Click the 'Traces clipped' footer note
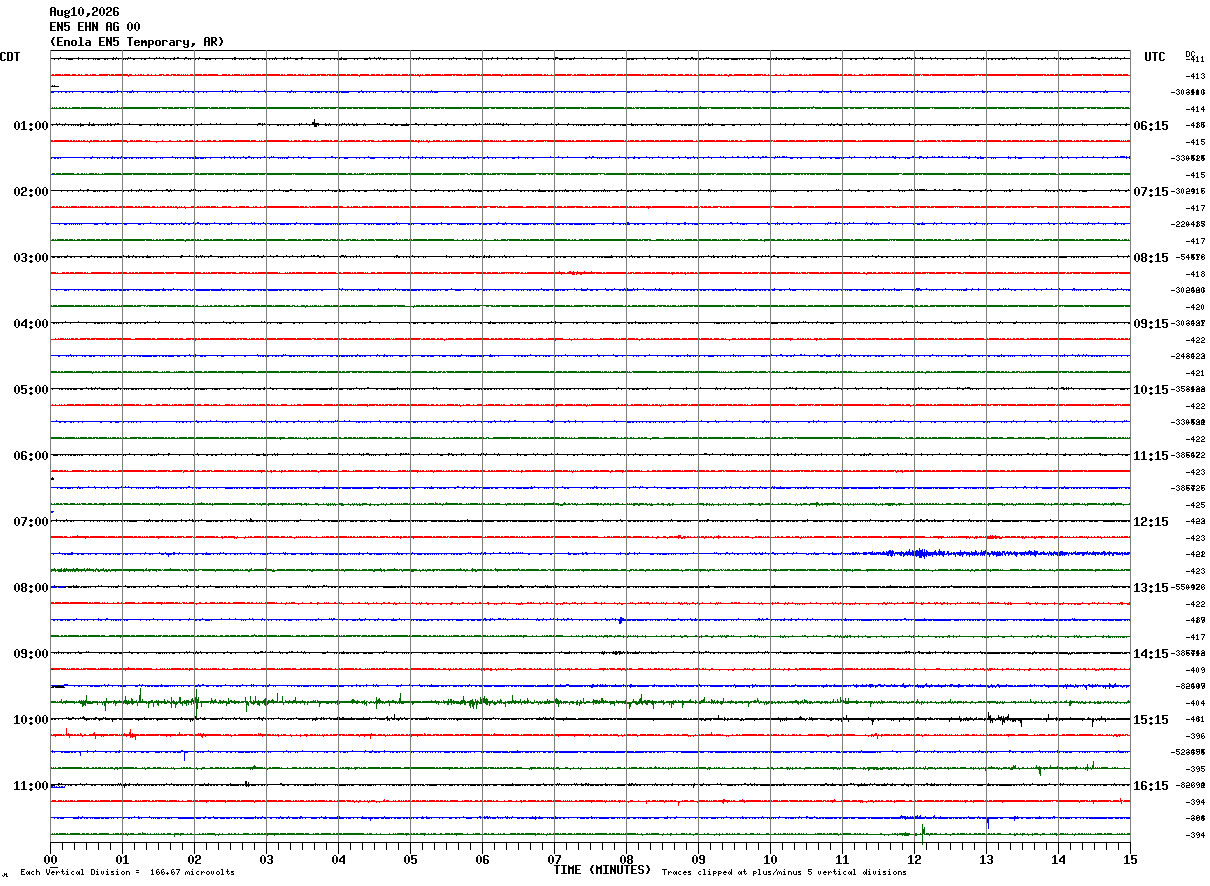The width and height of the screenshot is (1210, 886). tap(784, 873)
